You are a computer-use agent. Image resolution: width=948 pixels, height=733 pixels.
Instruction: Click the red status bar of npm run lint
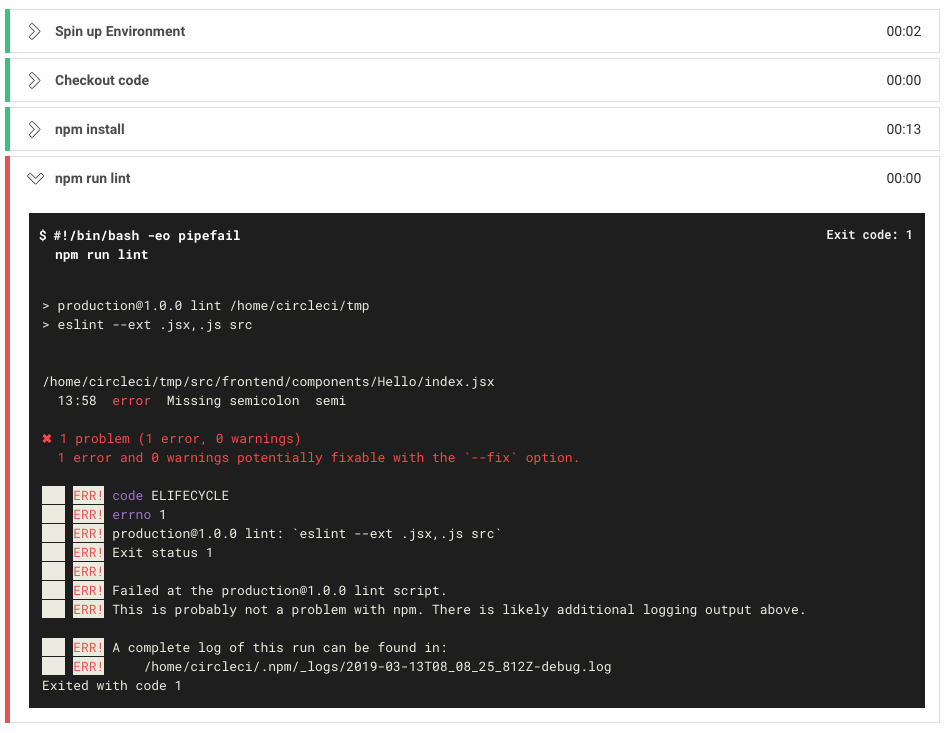click(7, 439)
